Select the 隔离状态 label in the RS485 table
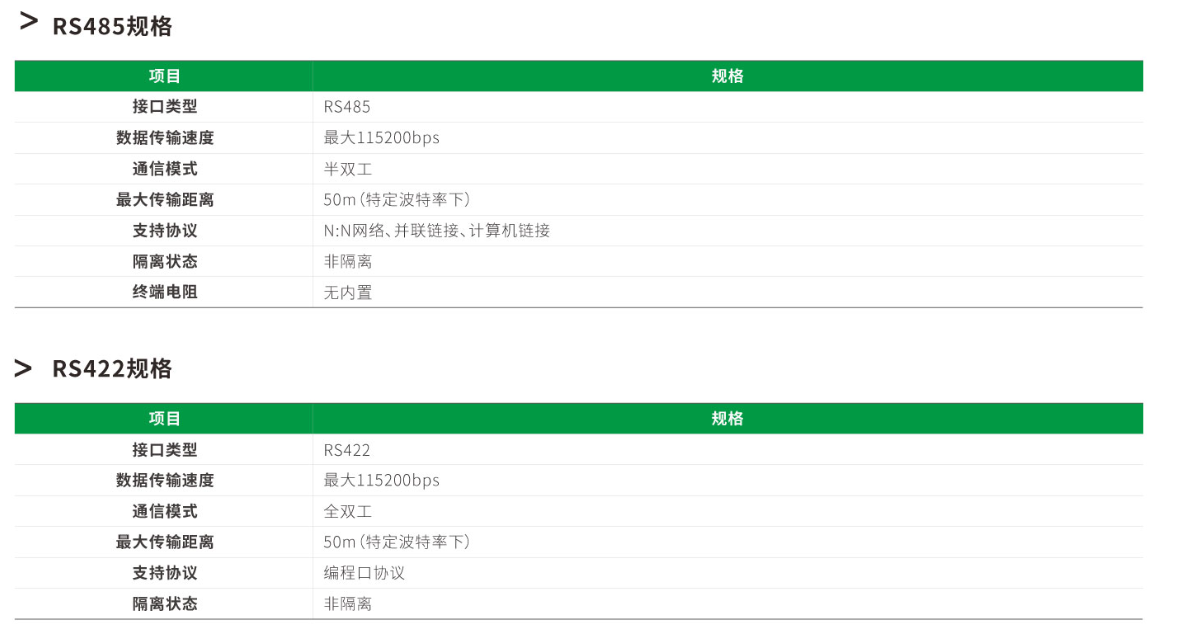 click(x=165, y=262)
